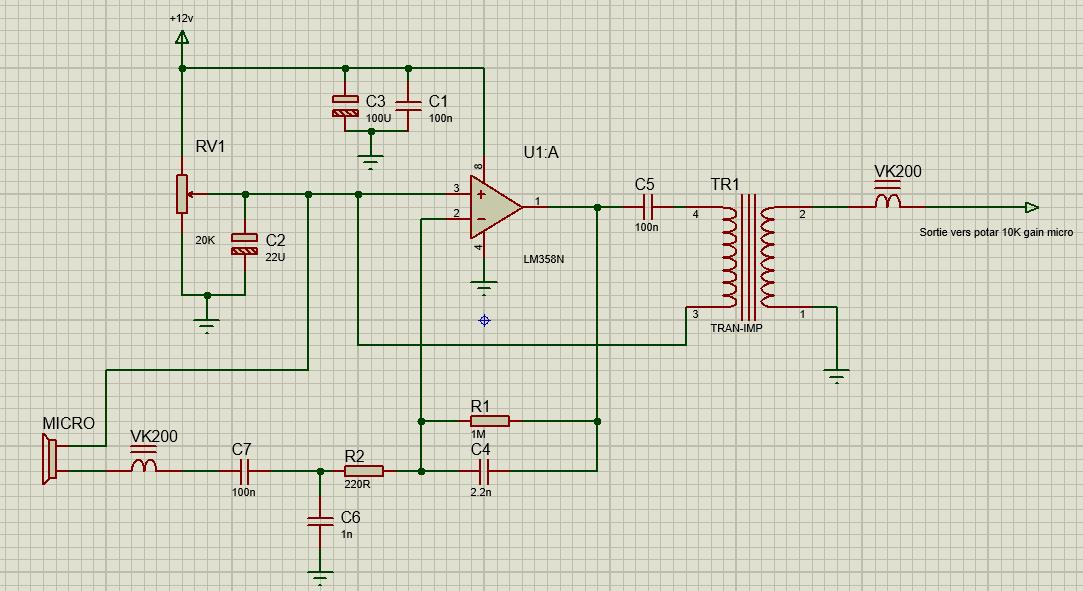Select the LM358N op-amp symbol U1:A
The width and height of the screenshot is (1083, 591).
pos(494,208)
